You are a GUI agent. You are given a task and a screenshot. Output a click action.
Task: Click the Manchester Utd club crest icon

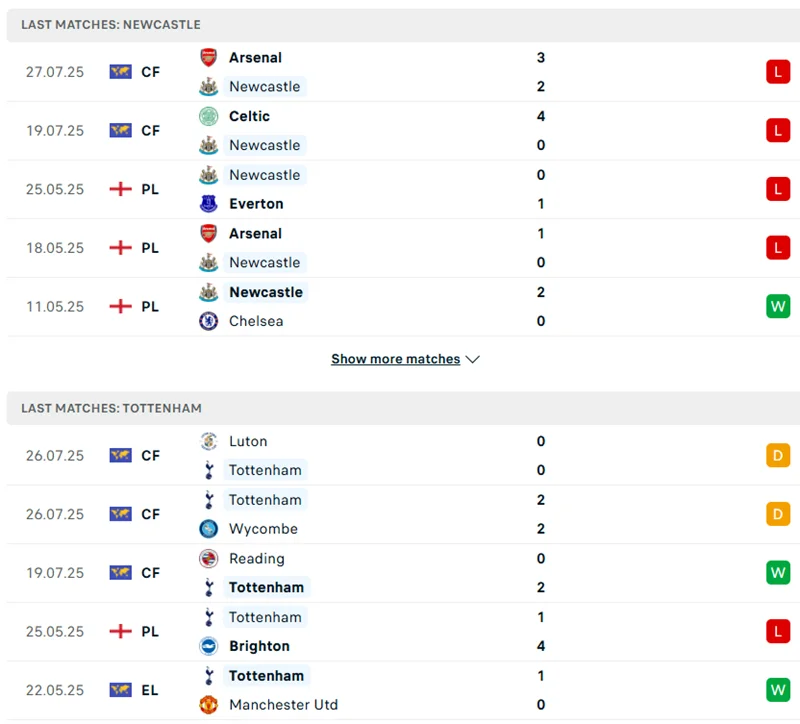click(208, 705)
